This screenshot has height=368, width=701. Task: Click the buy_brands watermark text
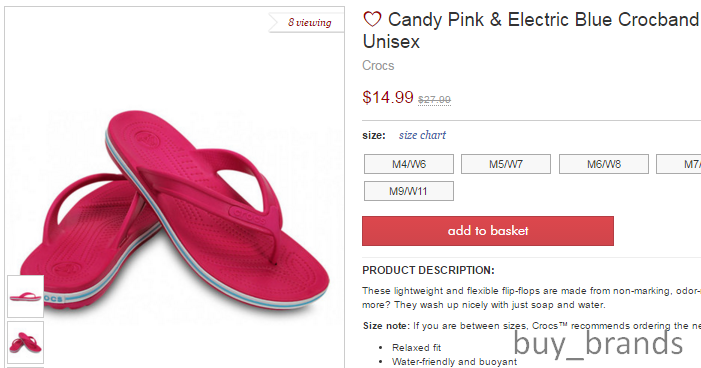click(598, 343)
